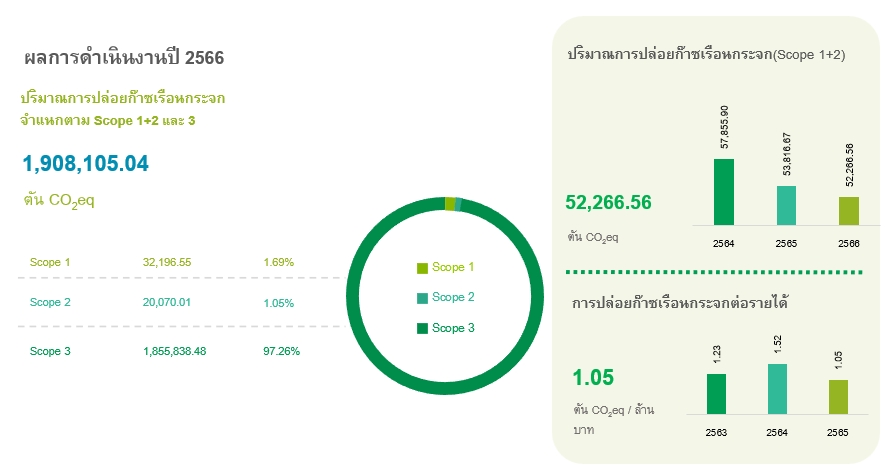
Task: Click the Scope 1 row label in table
Action: (50, 262)
